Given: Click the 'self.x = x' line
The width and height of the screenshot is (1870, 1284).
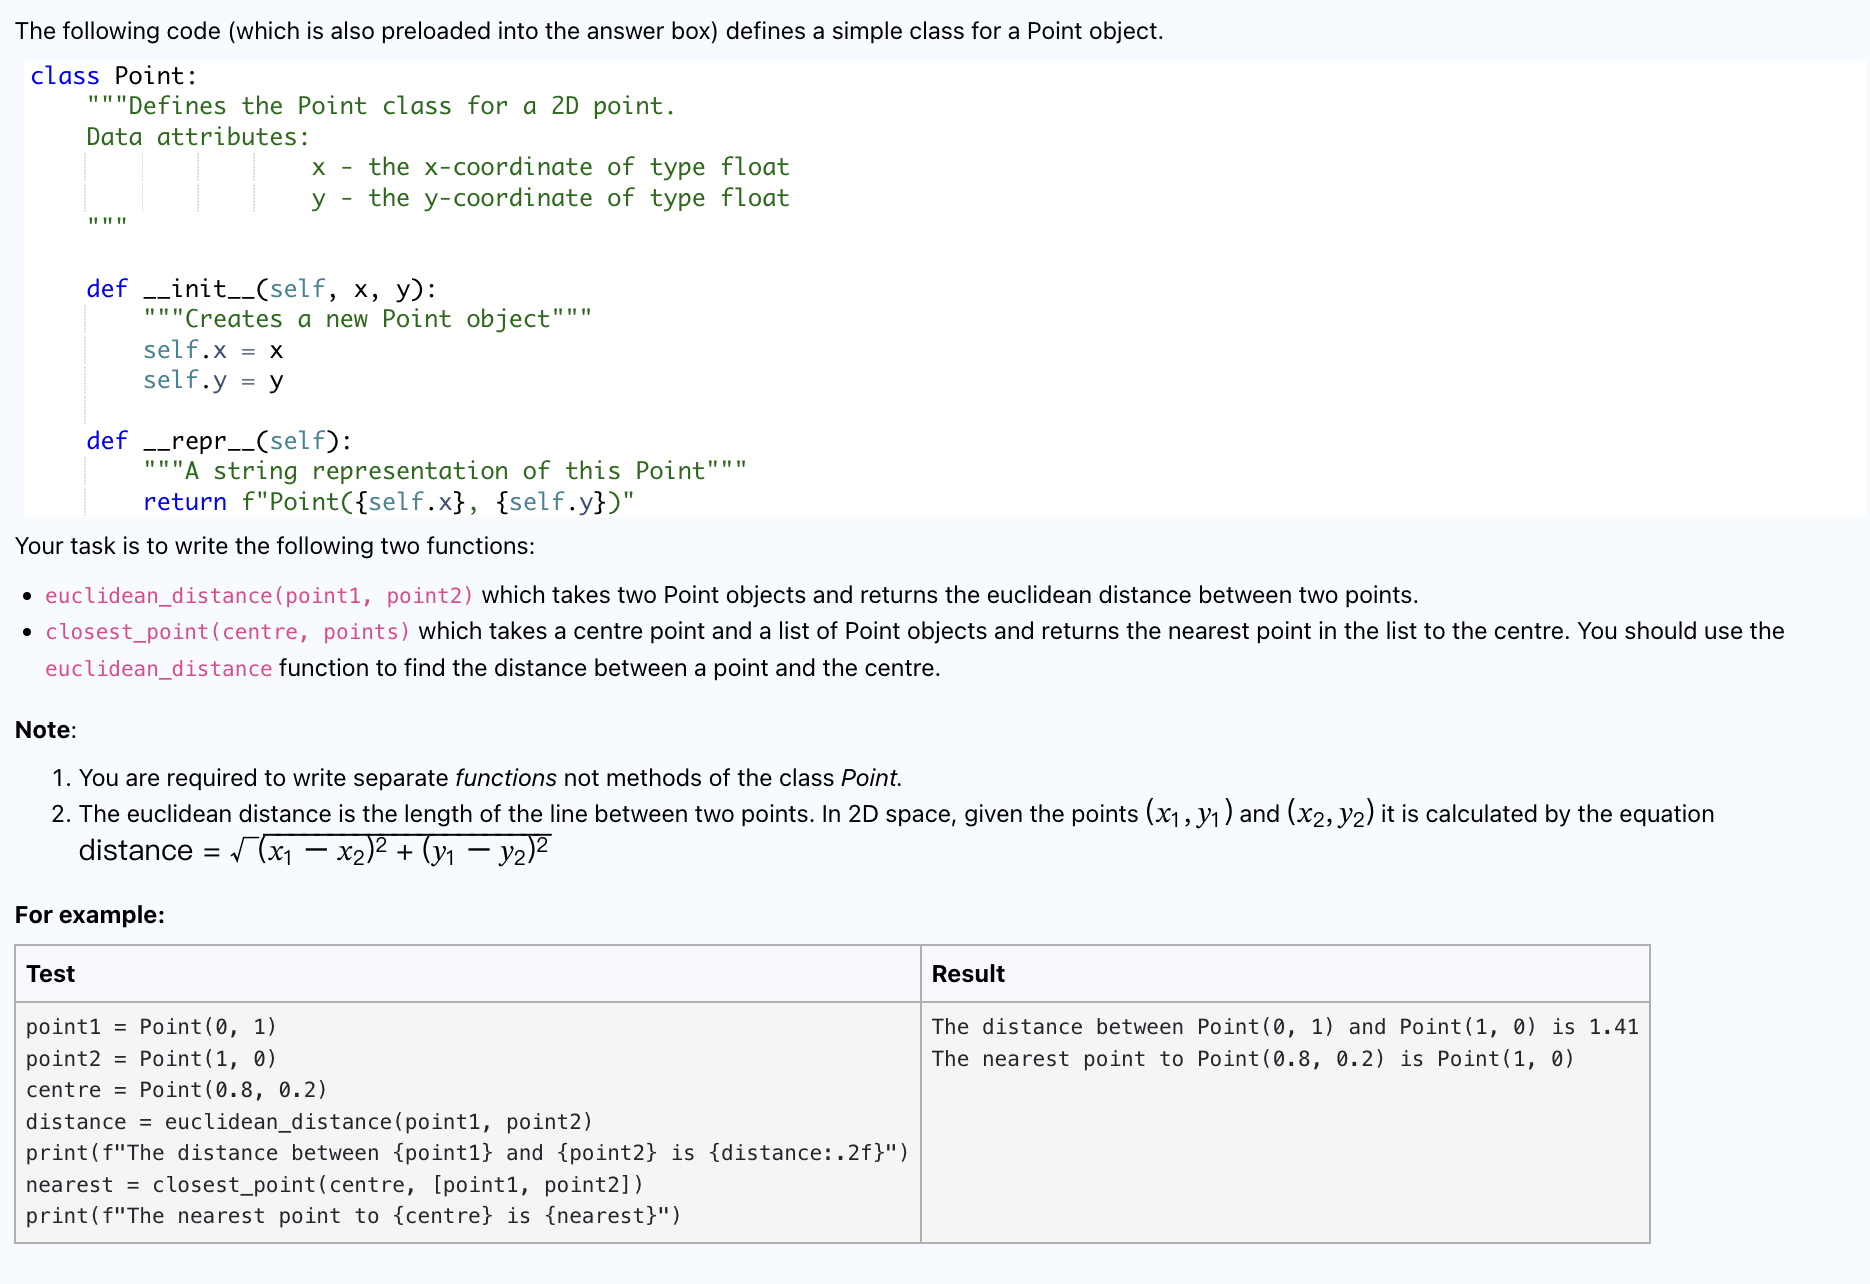Looking at the screenshot, I should 213,350.
